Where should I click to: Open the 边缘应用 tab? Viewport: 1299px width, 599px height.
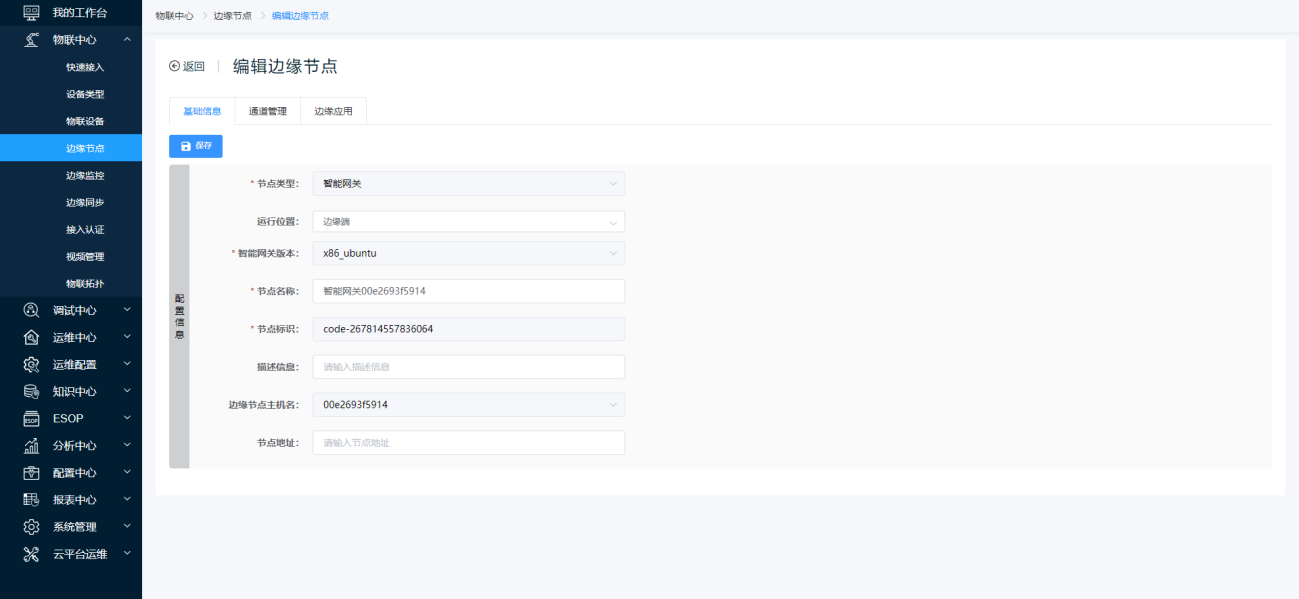point(333,111)
